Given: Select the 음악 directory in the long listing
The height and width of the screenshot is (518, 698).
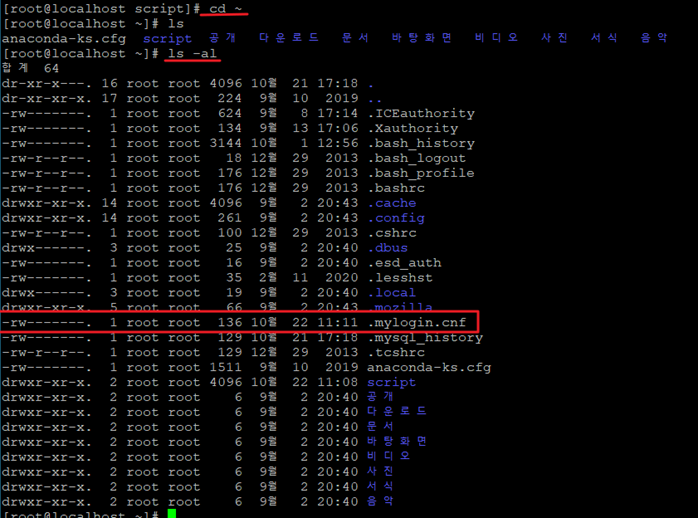Looking at the screenshot, I should (x=380, y=501).
